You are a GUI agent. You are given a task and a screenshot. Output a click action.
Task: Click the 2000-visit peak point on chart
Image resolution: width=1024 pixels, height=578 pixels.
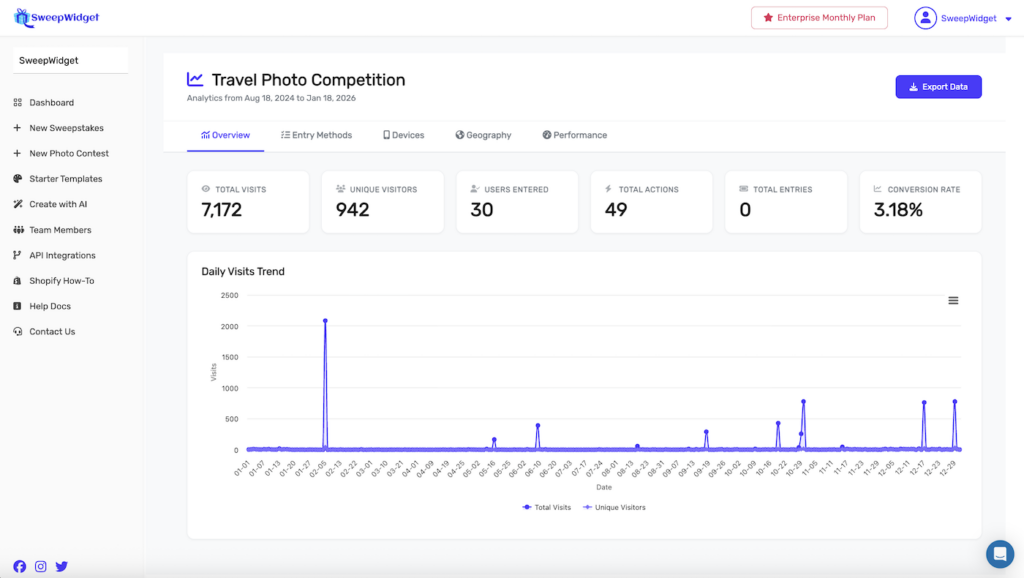[x=325, y=321]
